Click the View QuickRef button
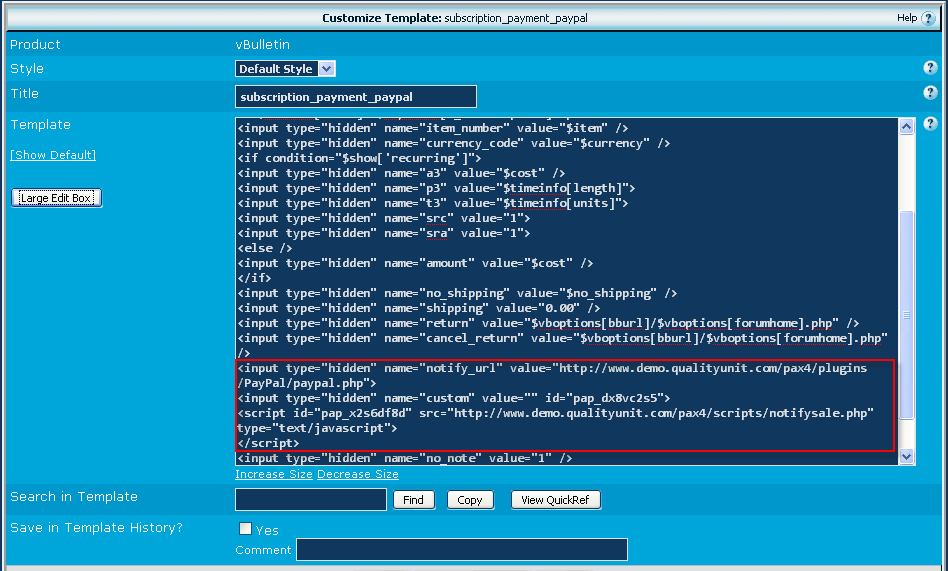Screen dimensions: 948x571 coord(555,500)
